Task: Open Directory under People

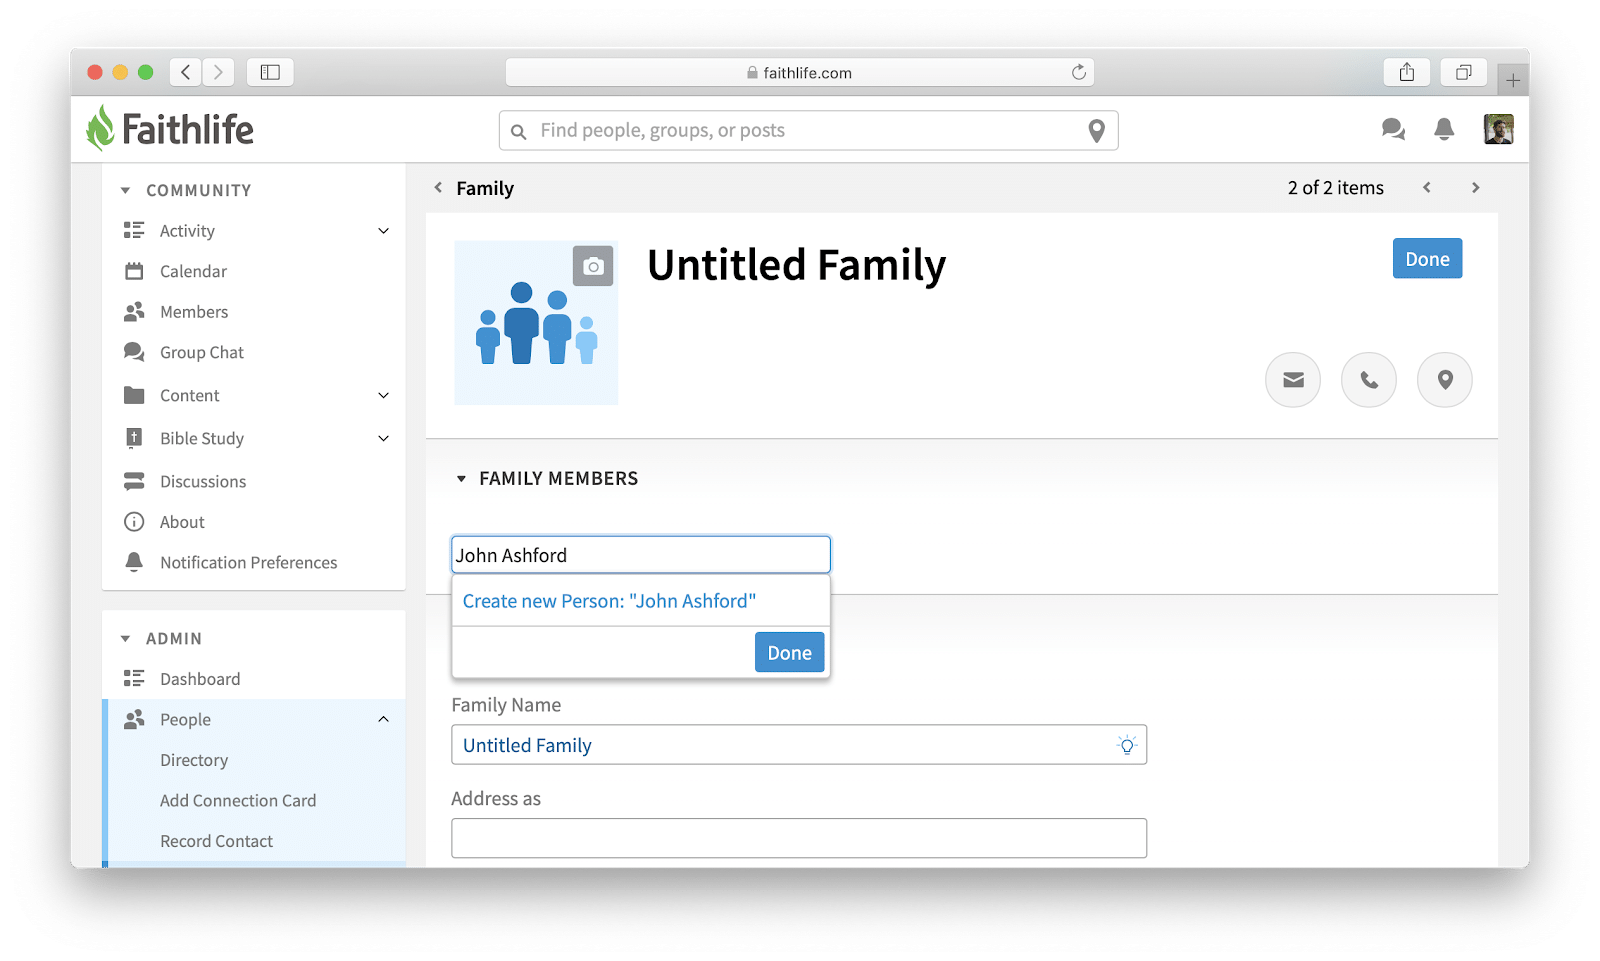Action: (x=194, y=760)
